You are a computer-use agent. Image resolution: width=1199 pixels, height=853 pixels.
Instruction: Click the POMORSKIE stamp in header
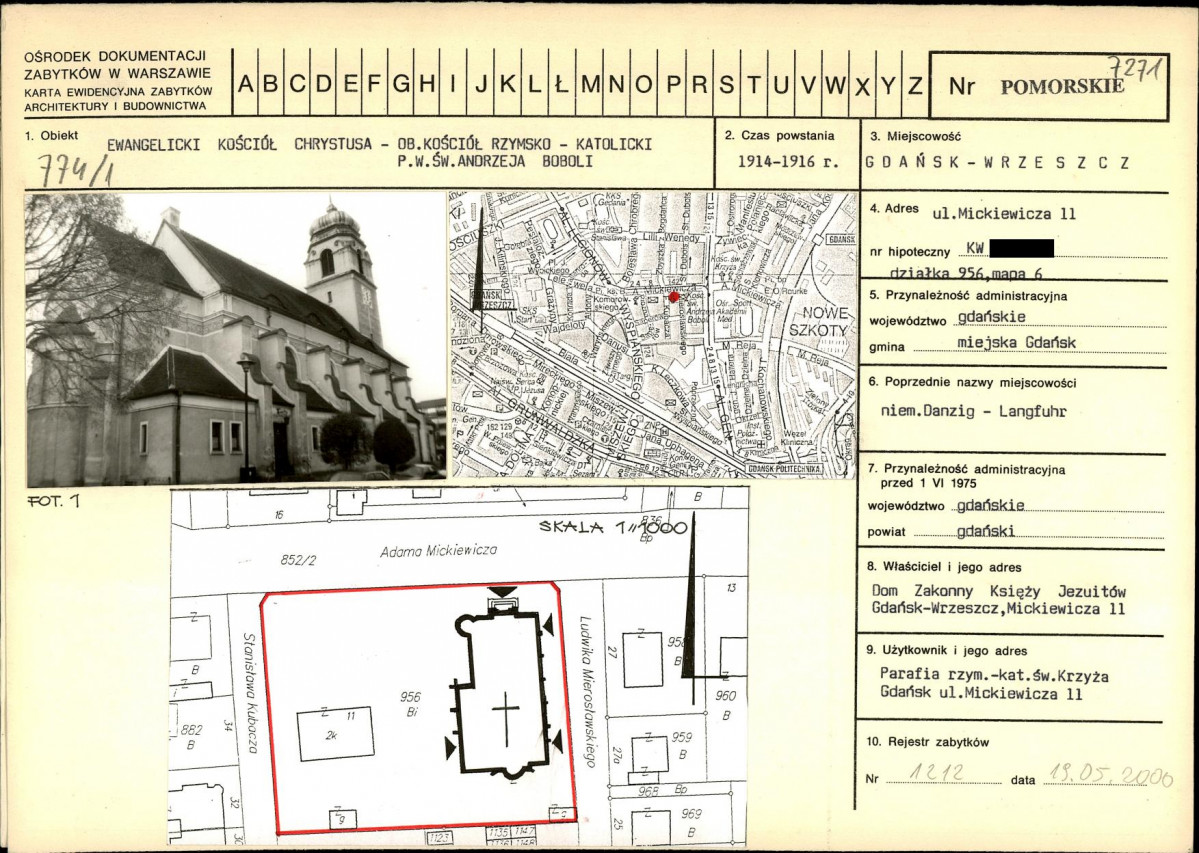1060,86
